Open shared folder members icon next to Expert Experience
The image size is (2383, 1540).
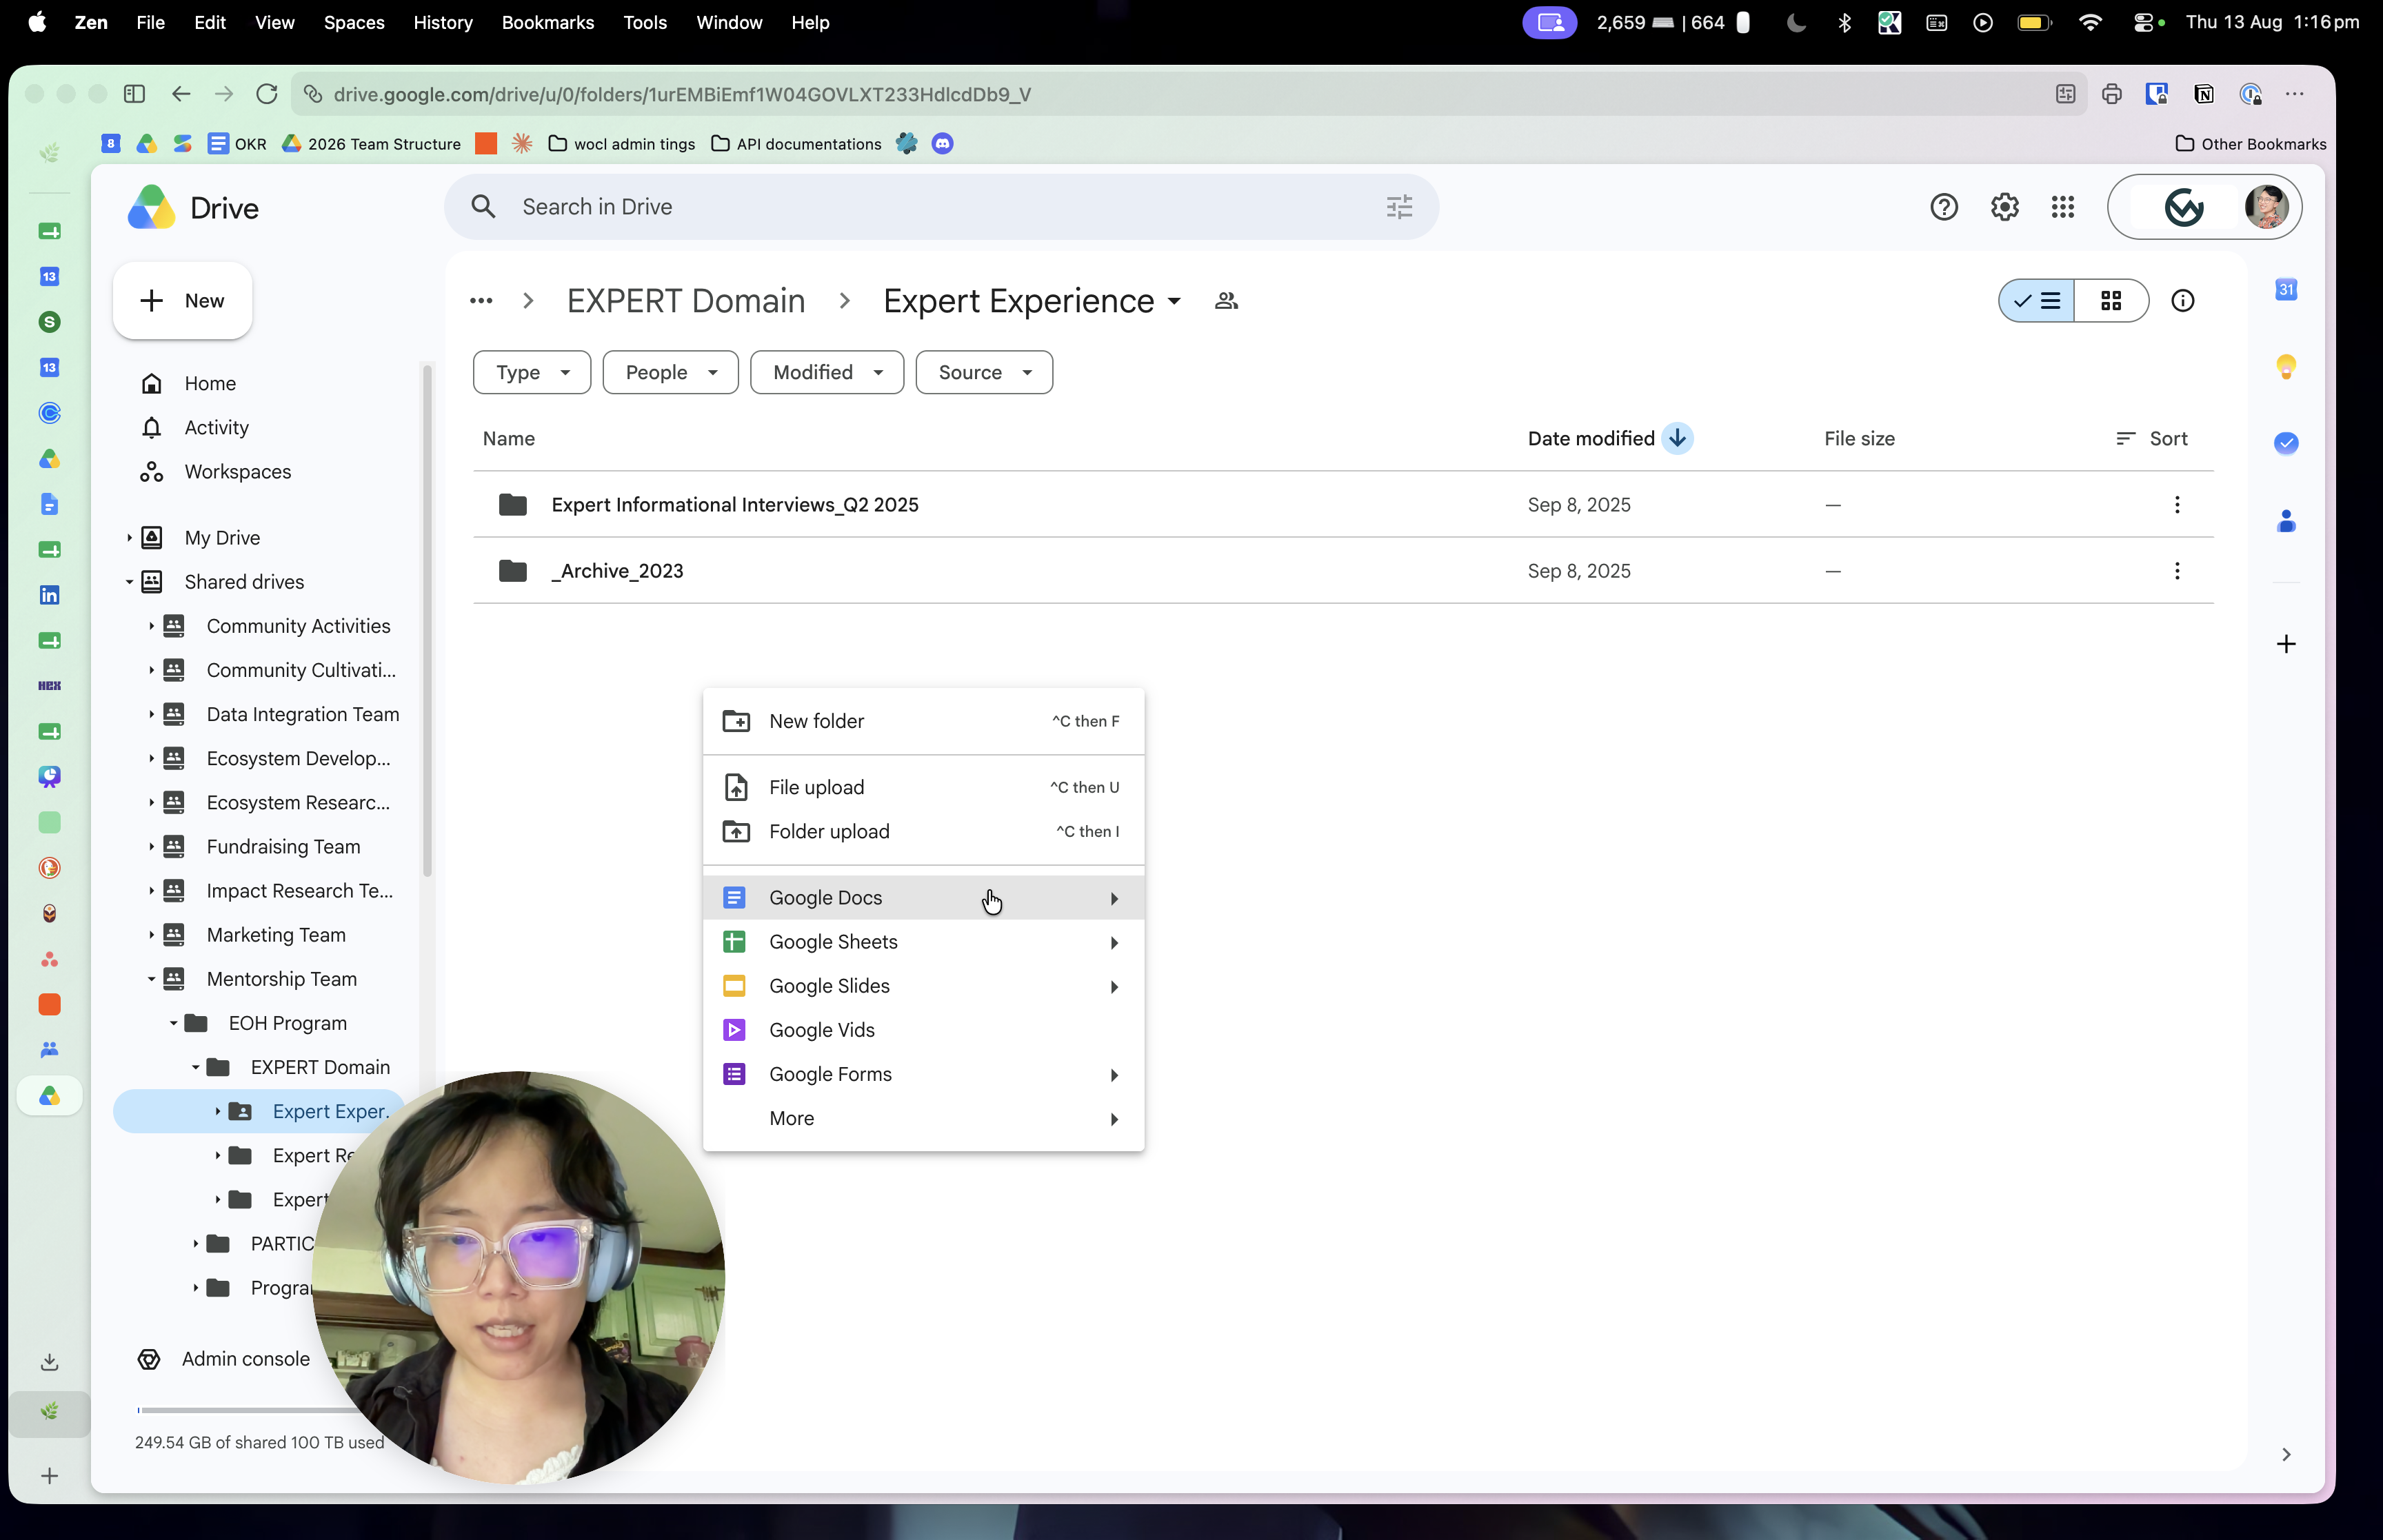click(1226, 301)
